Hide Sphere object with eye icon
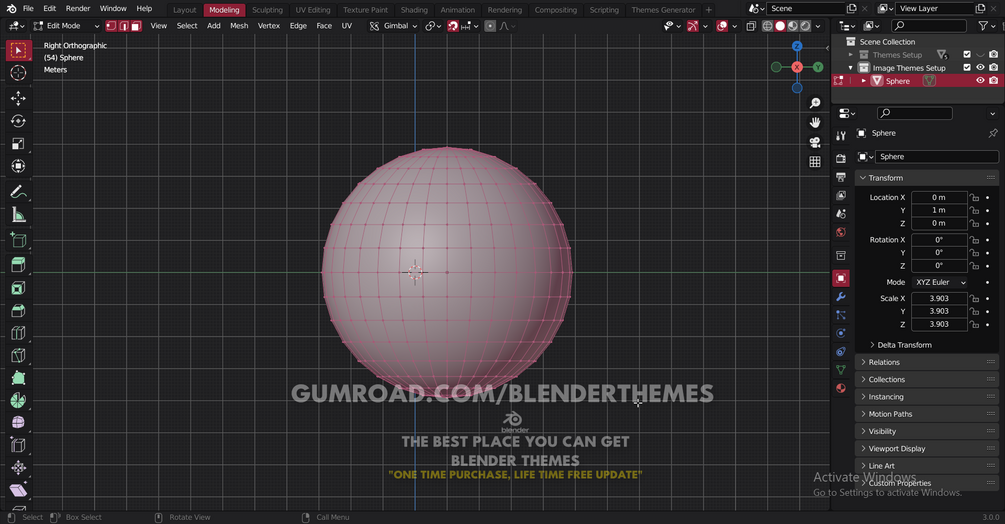Viewport: 1005px width, 524px height. (980, 81)
